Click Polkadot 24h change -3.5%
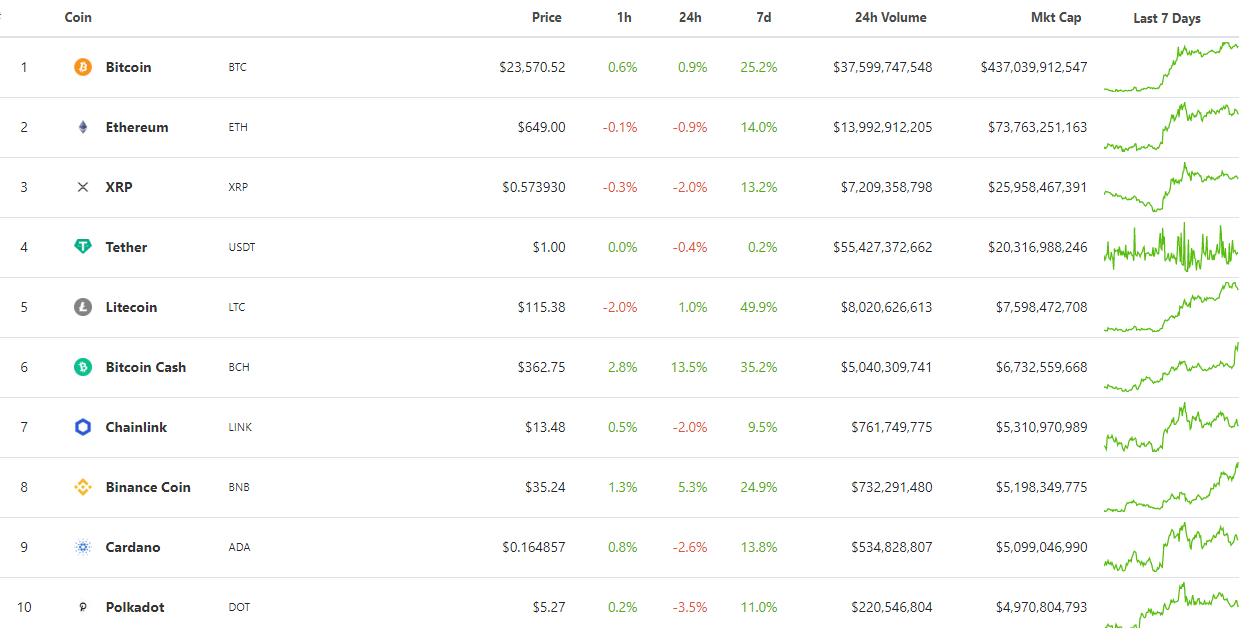 point(690,607)
